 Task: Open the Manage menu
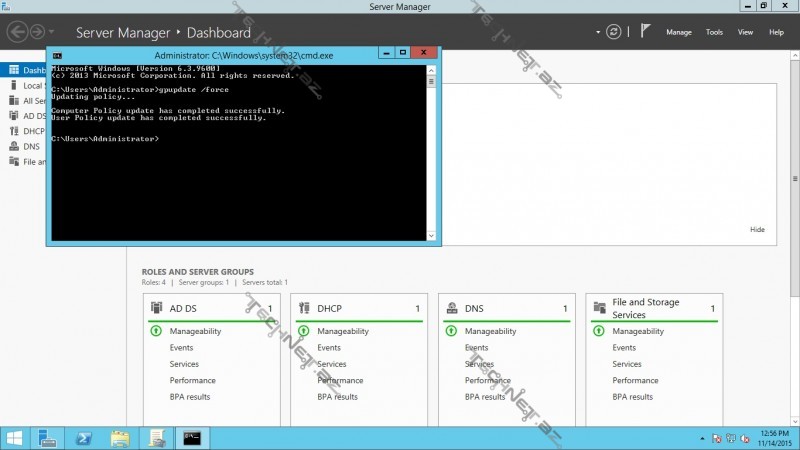[x=679, y=32]
